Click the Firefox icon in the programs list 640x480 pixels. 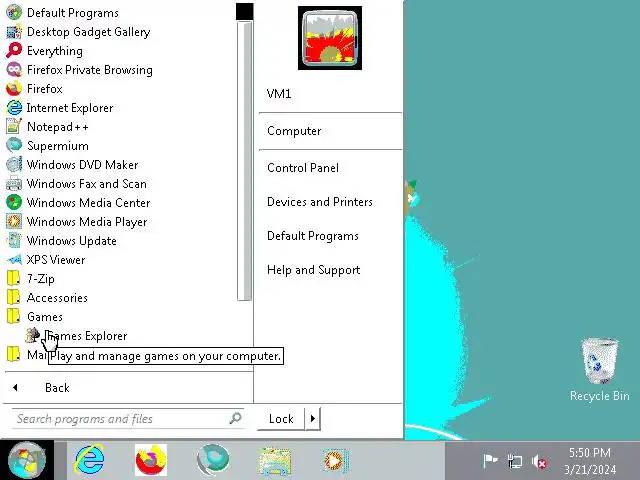pos(14,89)
